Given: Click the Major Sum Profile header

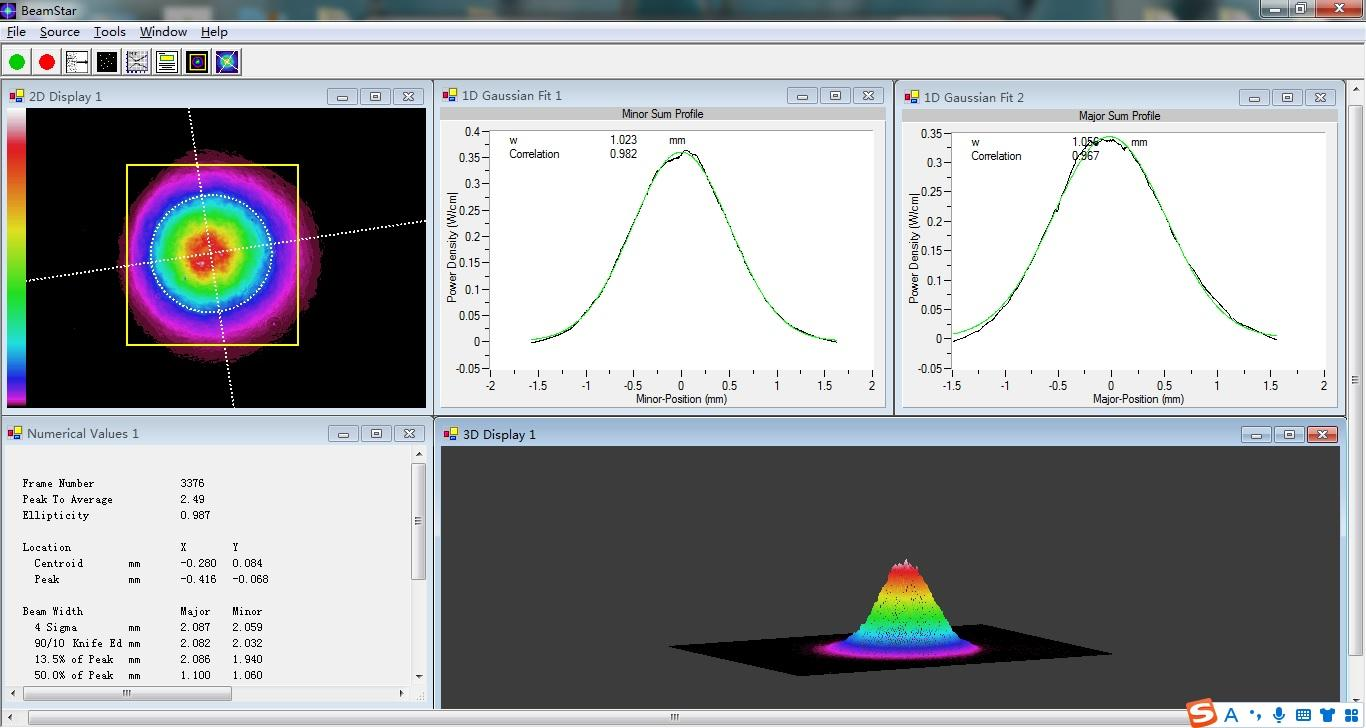Looking at the screenshot, I should coord(1119,116).
